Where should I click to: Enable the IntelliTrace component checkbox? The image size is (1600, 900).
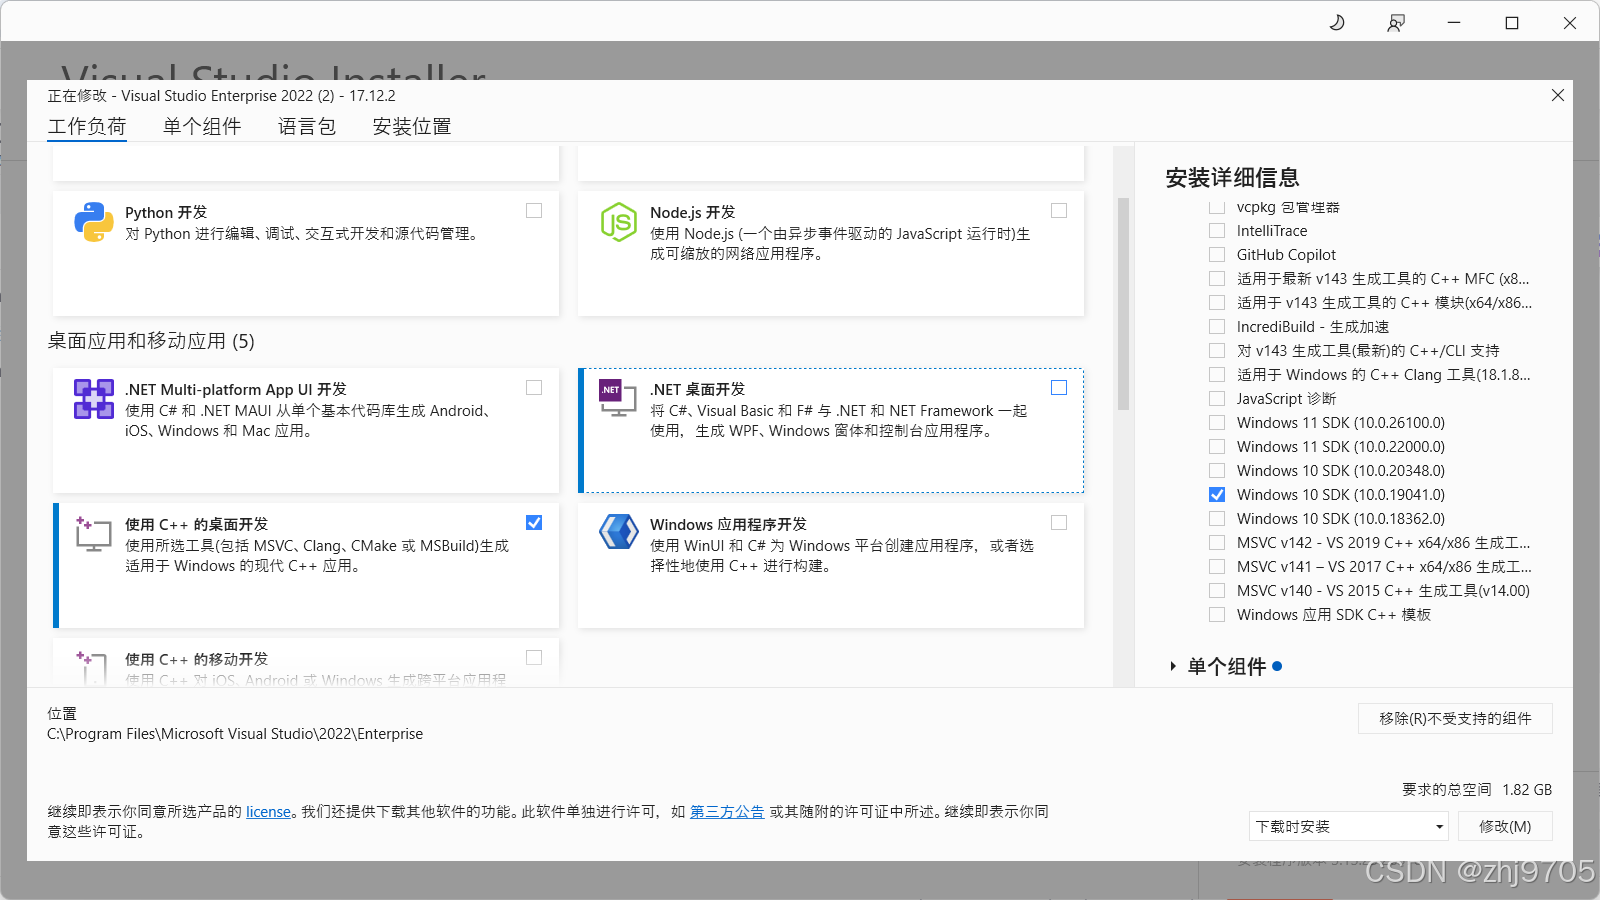1217,231
